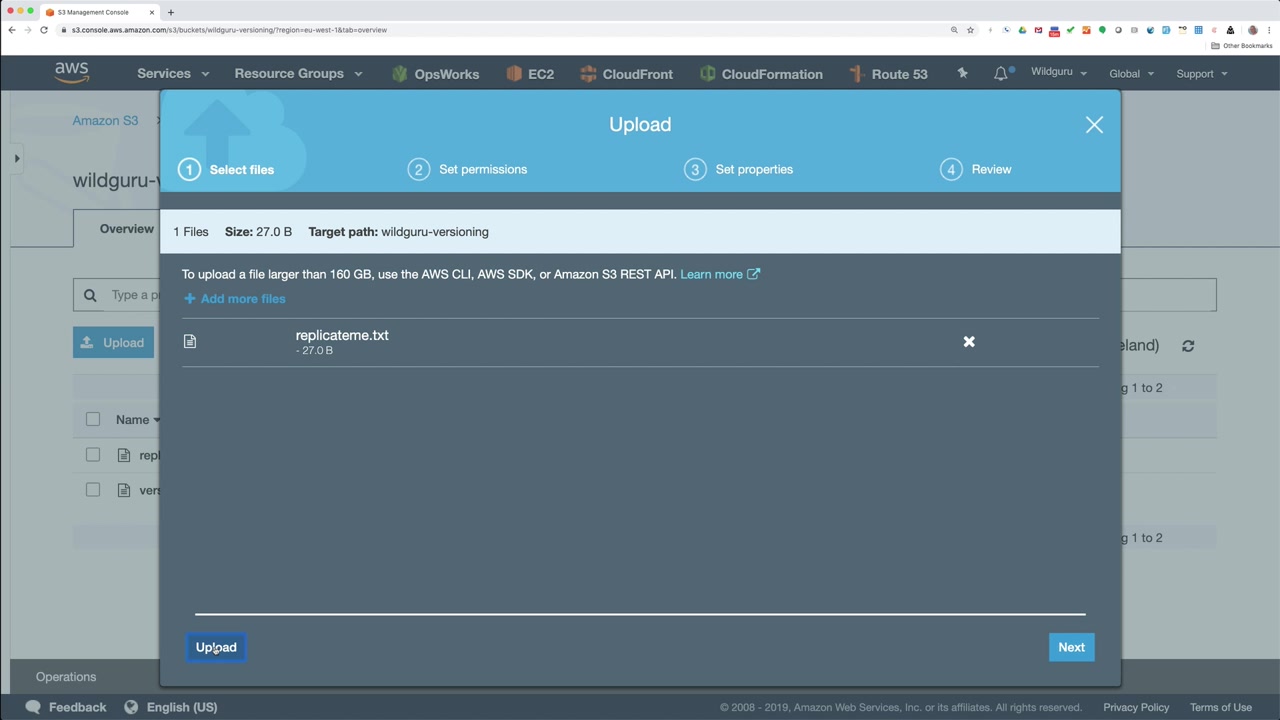Select the S3 Management Console browser tab
1280x720 pixels.
click(100, 12)
